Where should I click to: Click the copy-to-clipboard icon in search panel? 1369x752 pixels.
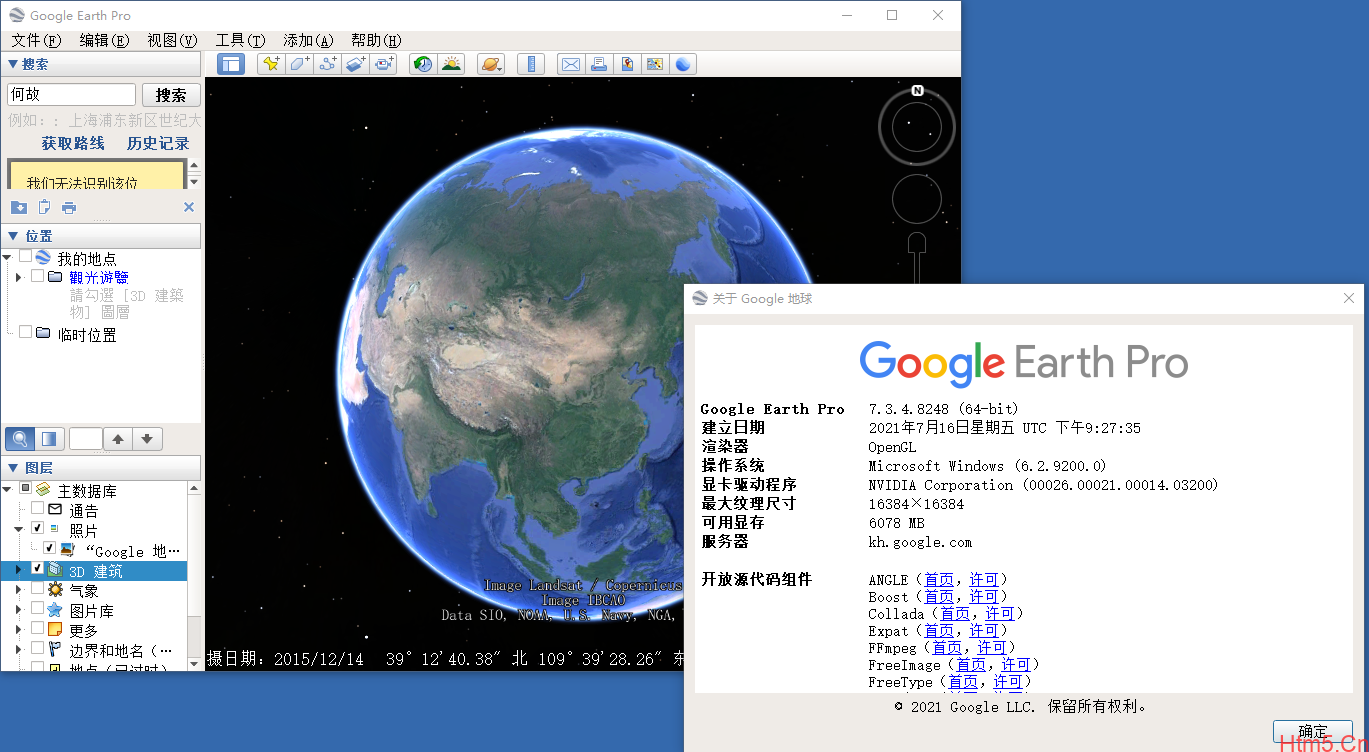(x=44, y=207)
